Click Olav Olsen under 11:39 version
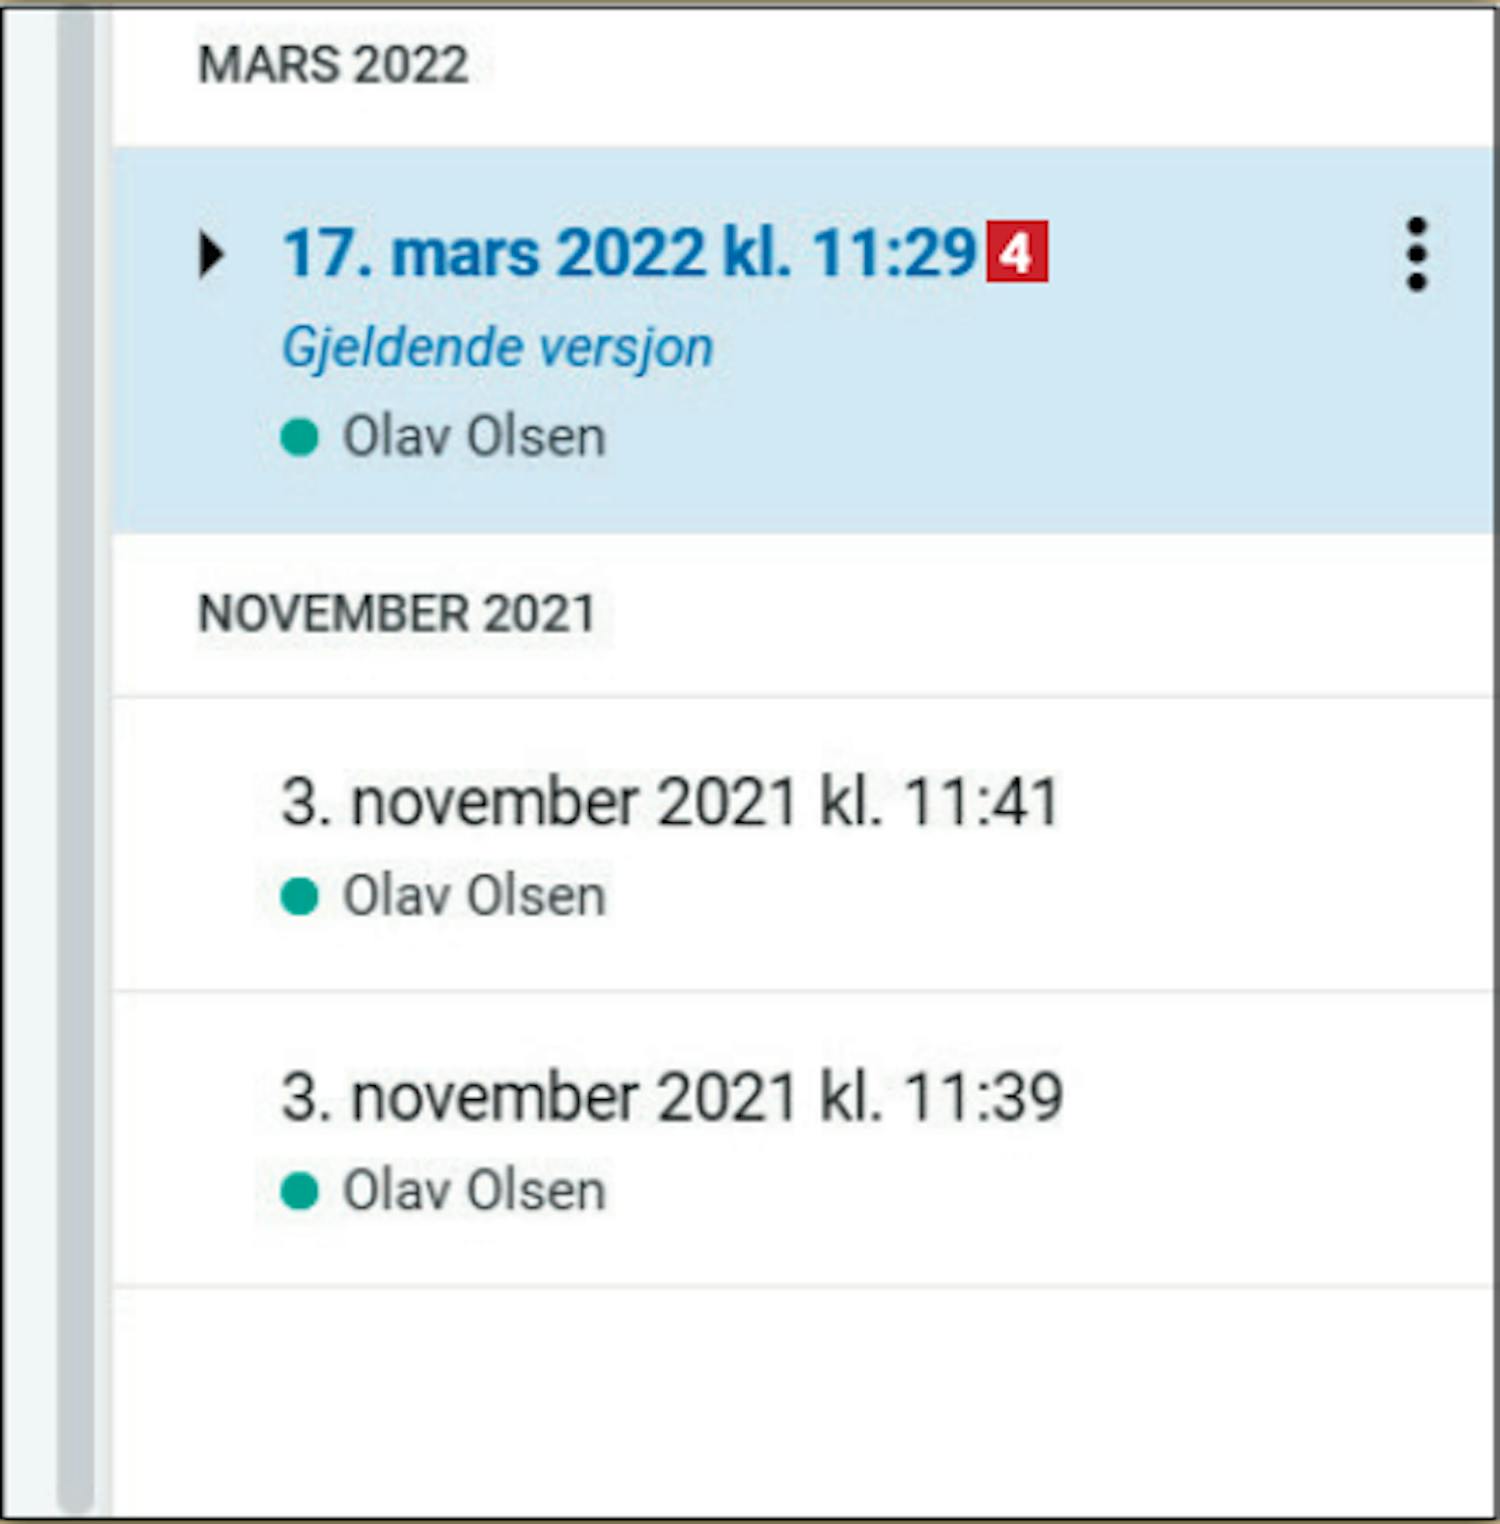 point(474,1191)
